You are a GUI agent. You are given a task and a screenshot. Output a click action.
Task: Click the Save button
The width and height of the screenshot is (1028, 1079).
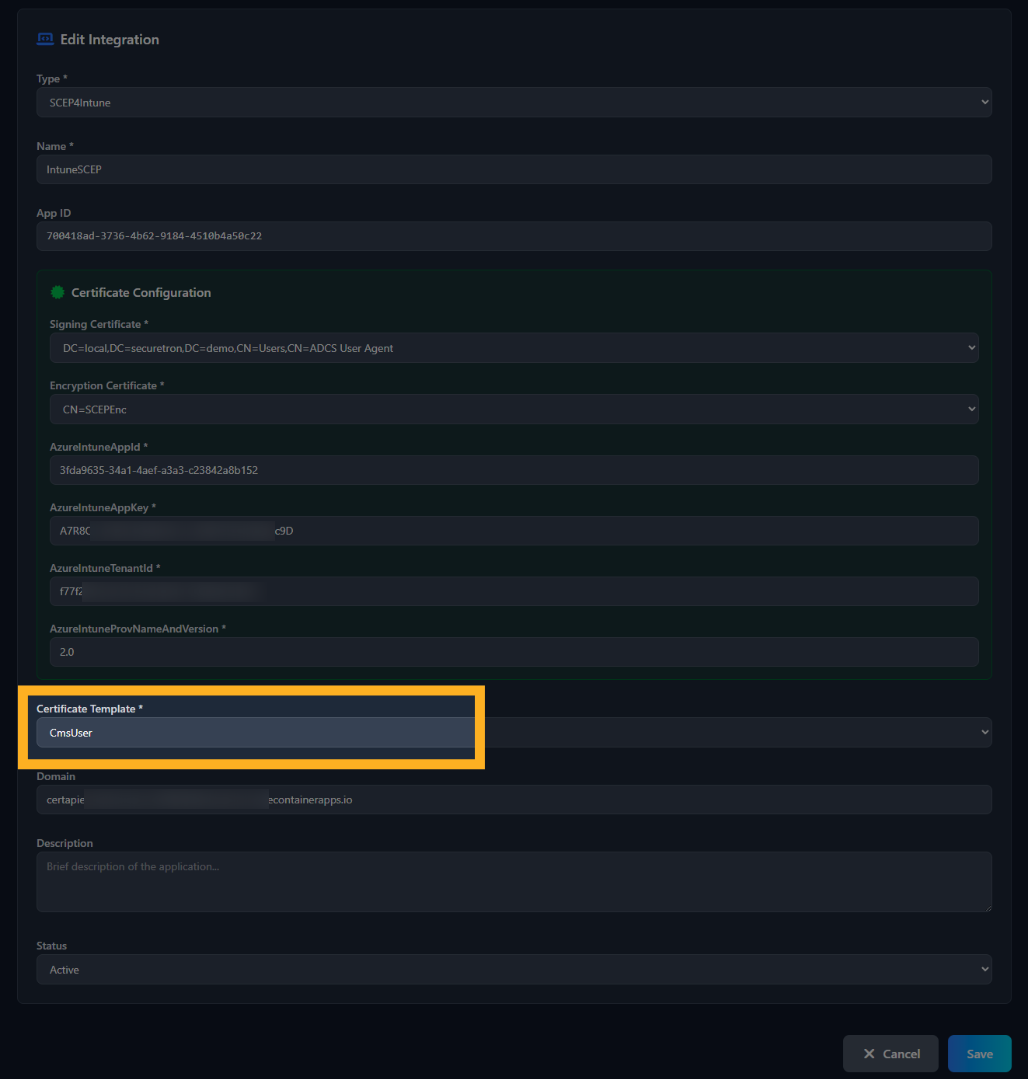pyautogui.click(x=979, y=1053)
